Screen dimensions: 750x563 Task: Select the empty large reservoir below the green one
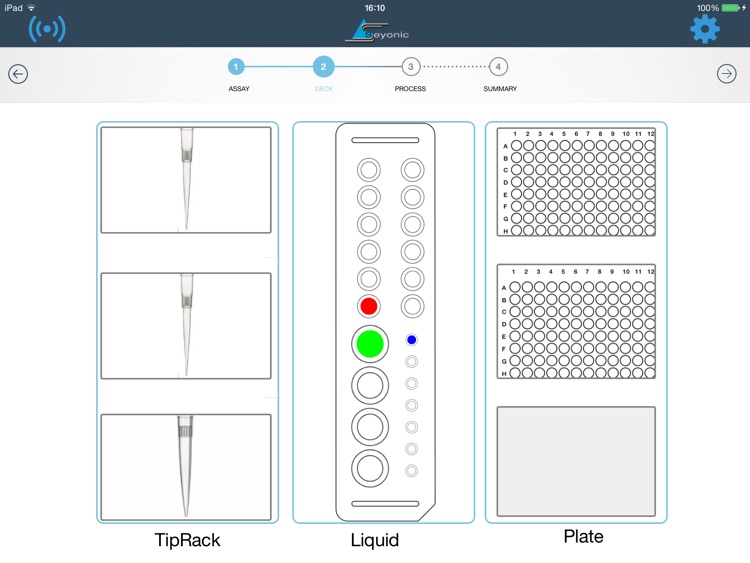pyautogui.click(x=370, y=386)
